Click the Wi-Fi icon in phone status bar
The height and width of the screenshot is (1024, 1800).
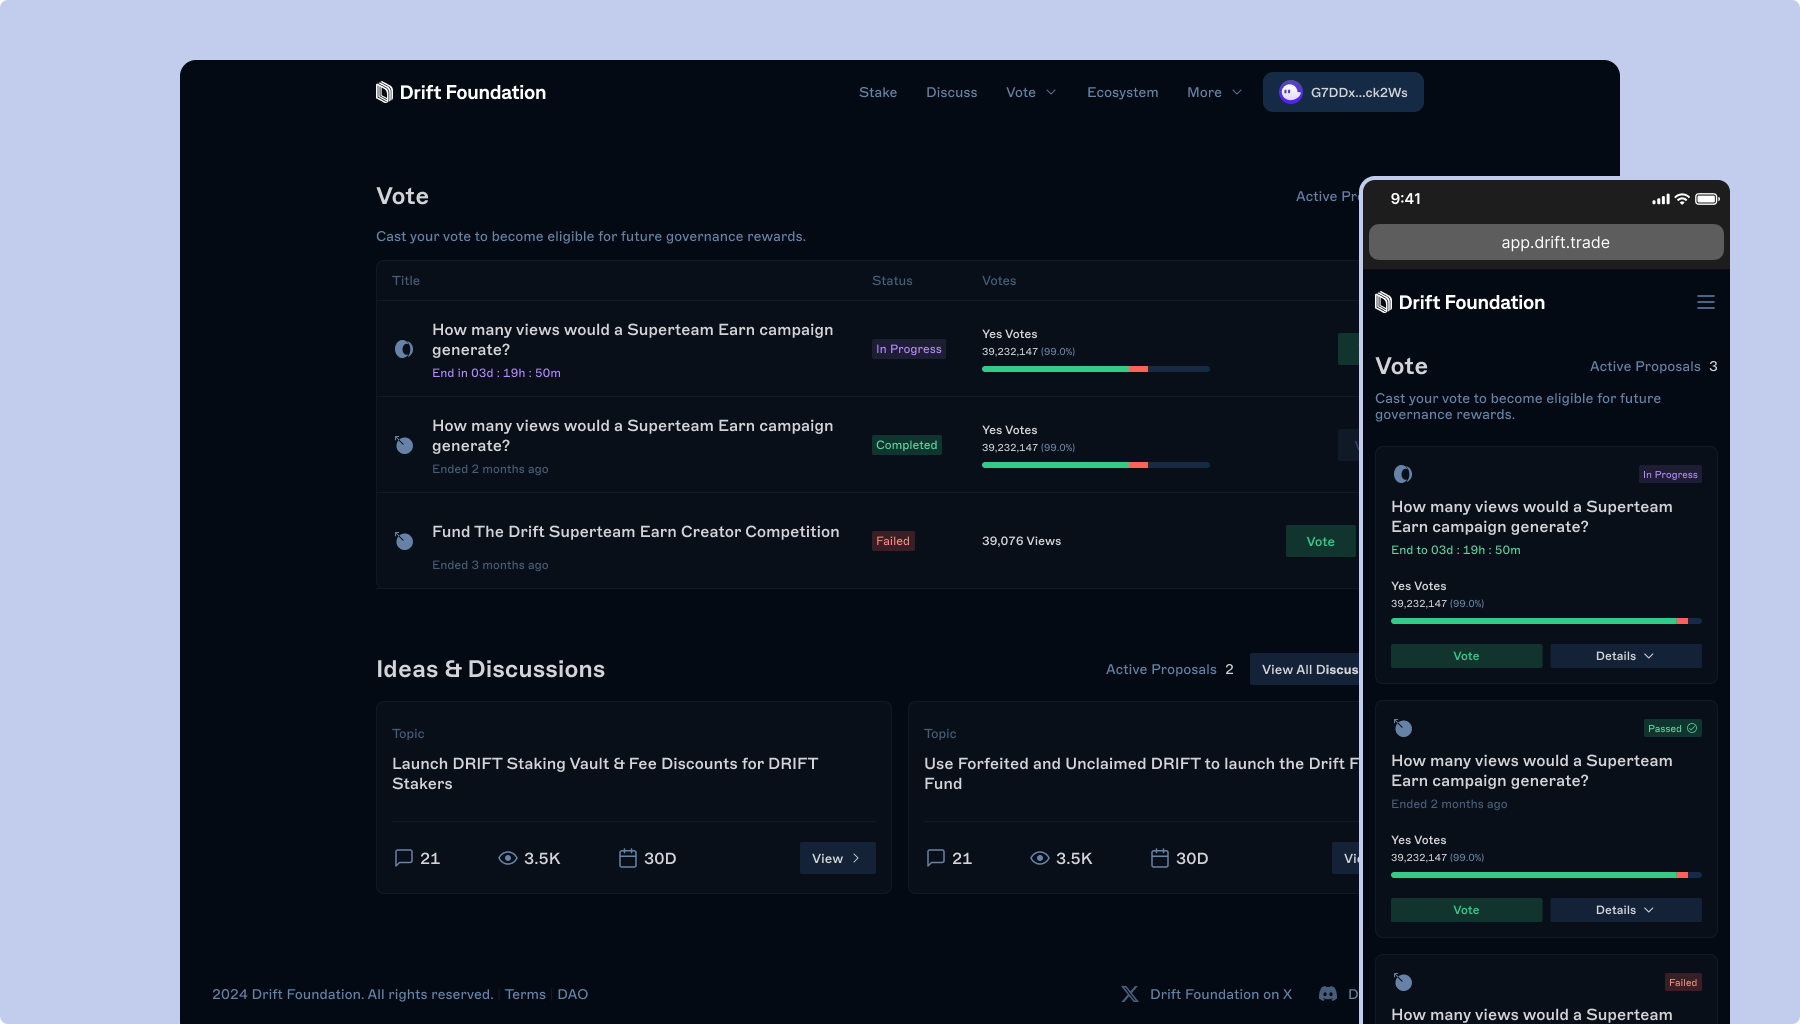(x=1682, y=199)
